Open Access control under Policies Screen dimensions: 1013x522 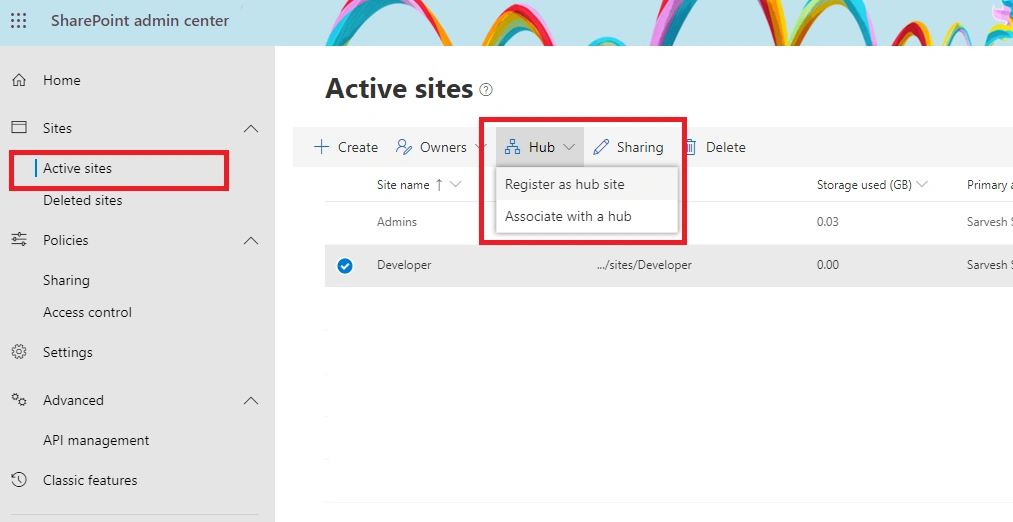(x=87, y=312)
